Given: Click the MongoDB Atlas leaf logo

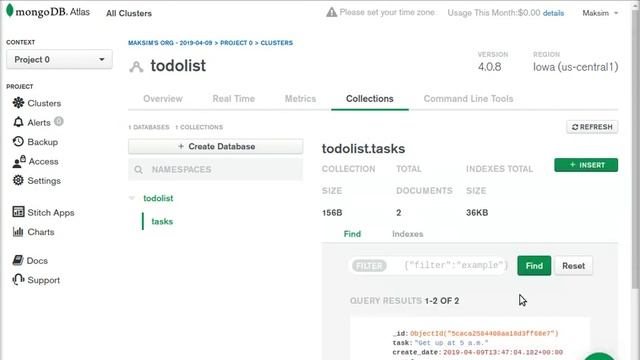Looking at the screenshot, I should 10,11.
